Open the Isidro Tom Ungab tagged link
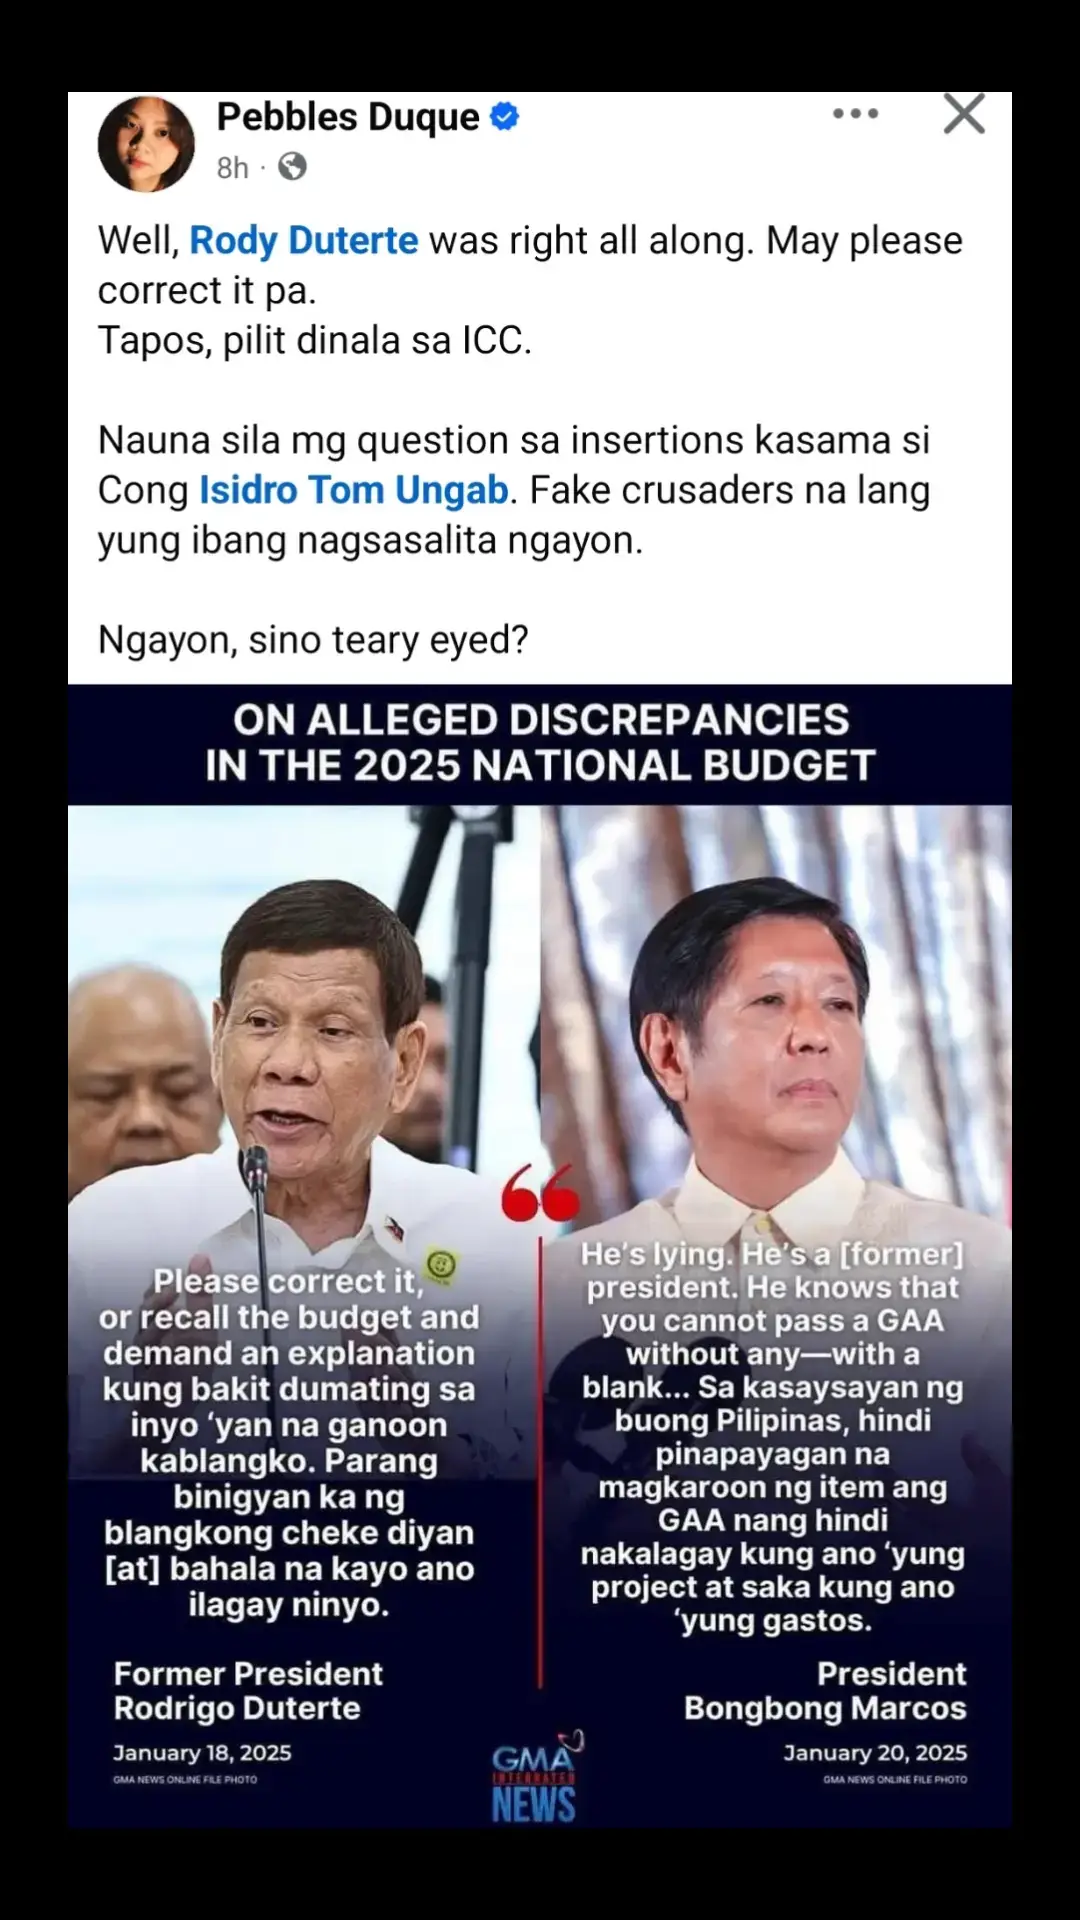The width and height of the screenshot is (1080, 1920). click(x=354, y=491)
